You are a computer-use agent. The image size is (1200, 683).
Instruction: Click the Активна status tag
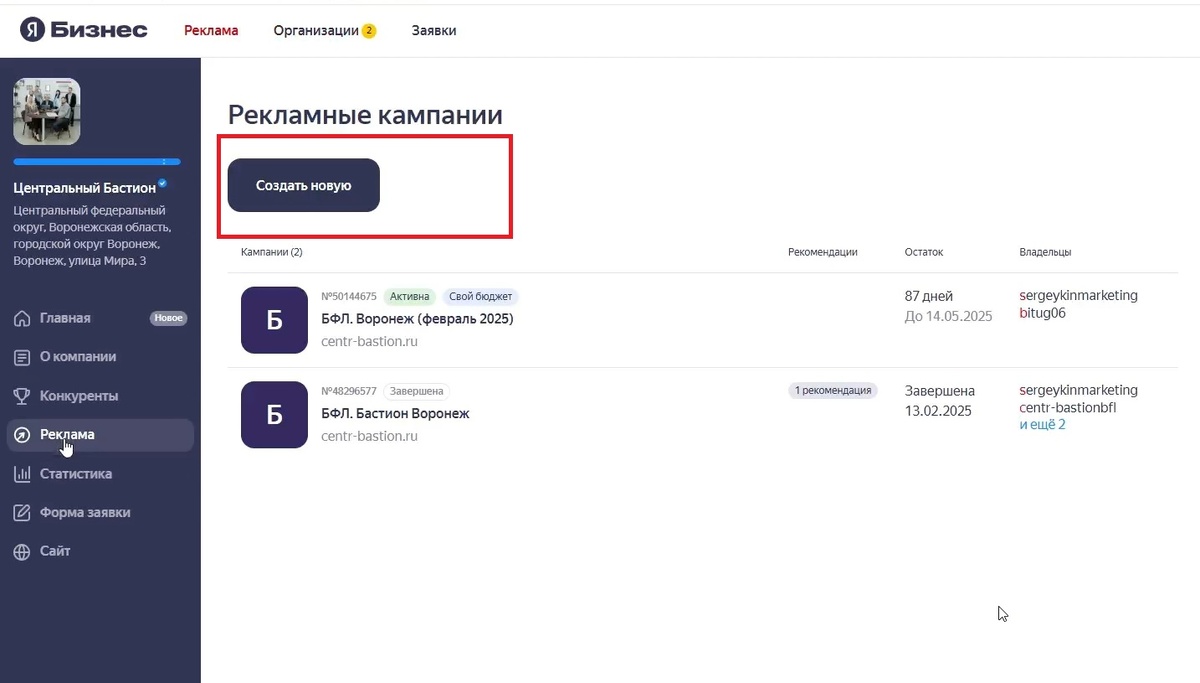click(410, 296)
